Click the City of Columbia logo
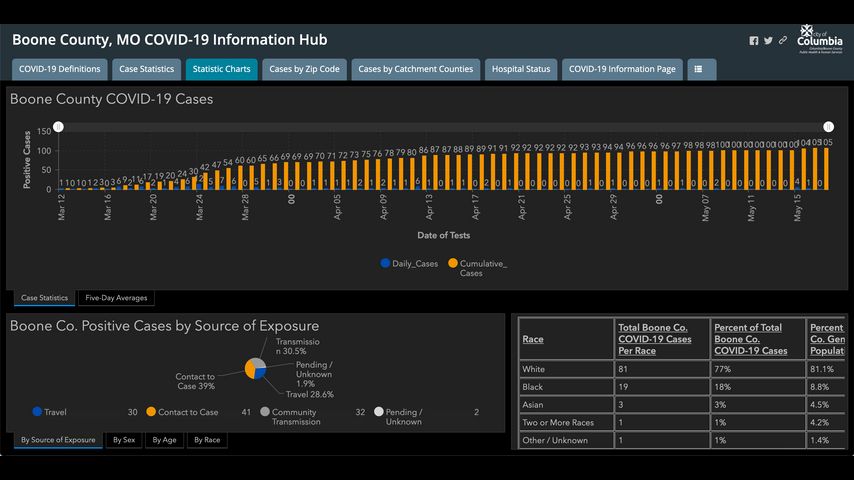854x480 pixels. tap(820, 39)
